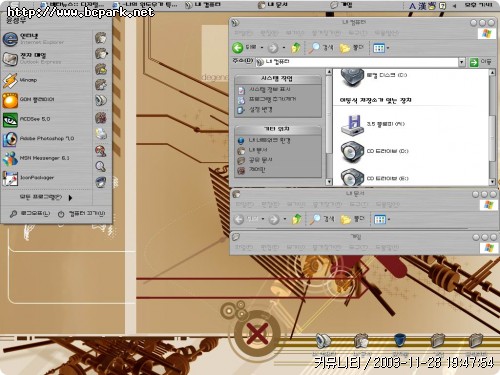Screen dimensions: 500x375
Task: Click 검색 search button in 내 문서 window
Action: pos(322,219)
